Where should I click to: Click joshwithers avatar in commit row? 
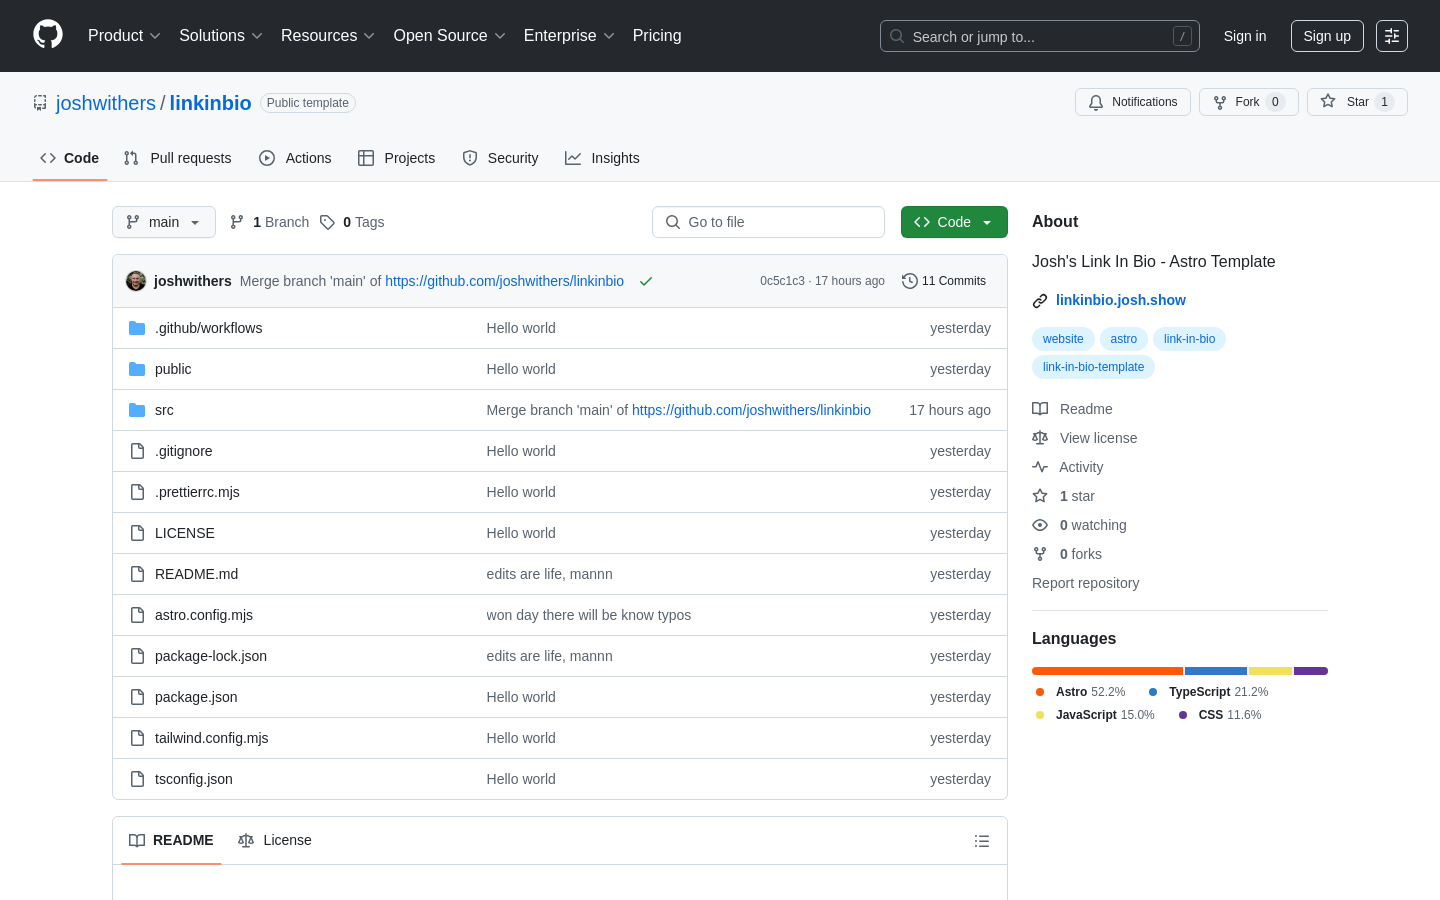[136, 281]
